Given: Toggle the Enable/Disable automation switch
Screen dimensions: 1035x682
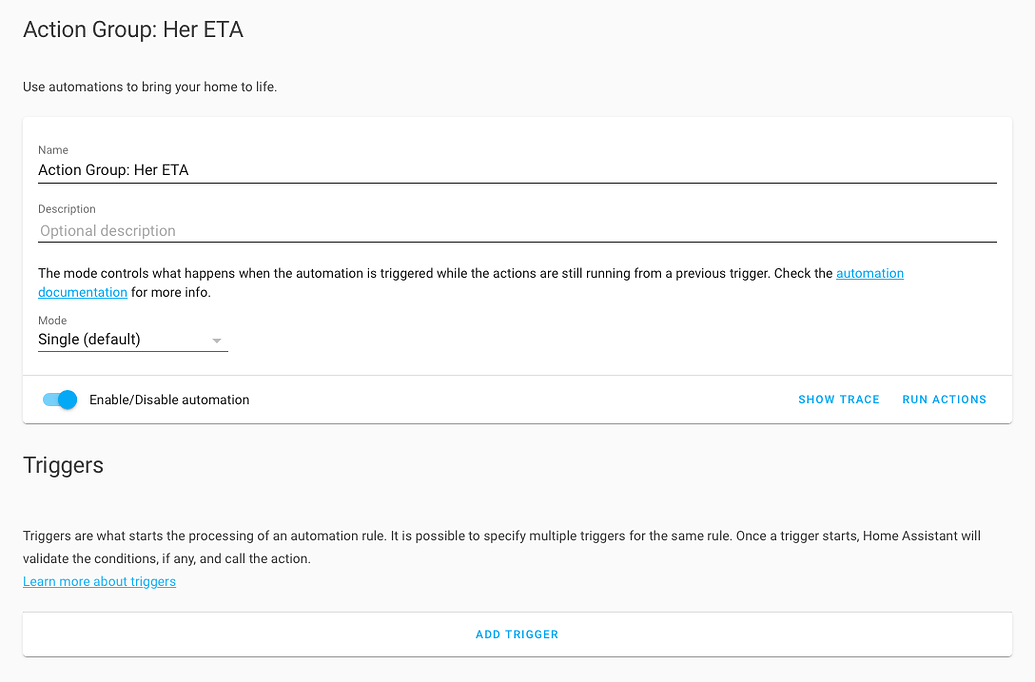Looking at the screenshot, I should tap(60, 400).
